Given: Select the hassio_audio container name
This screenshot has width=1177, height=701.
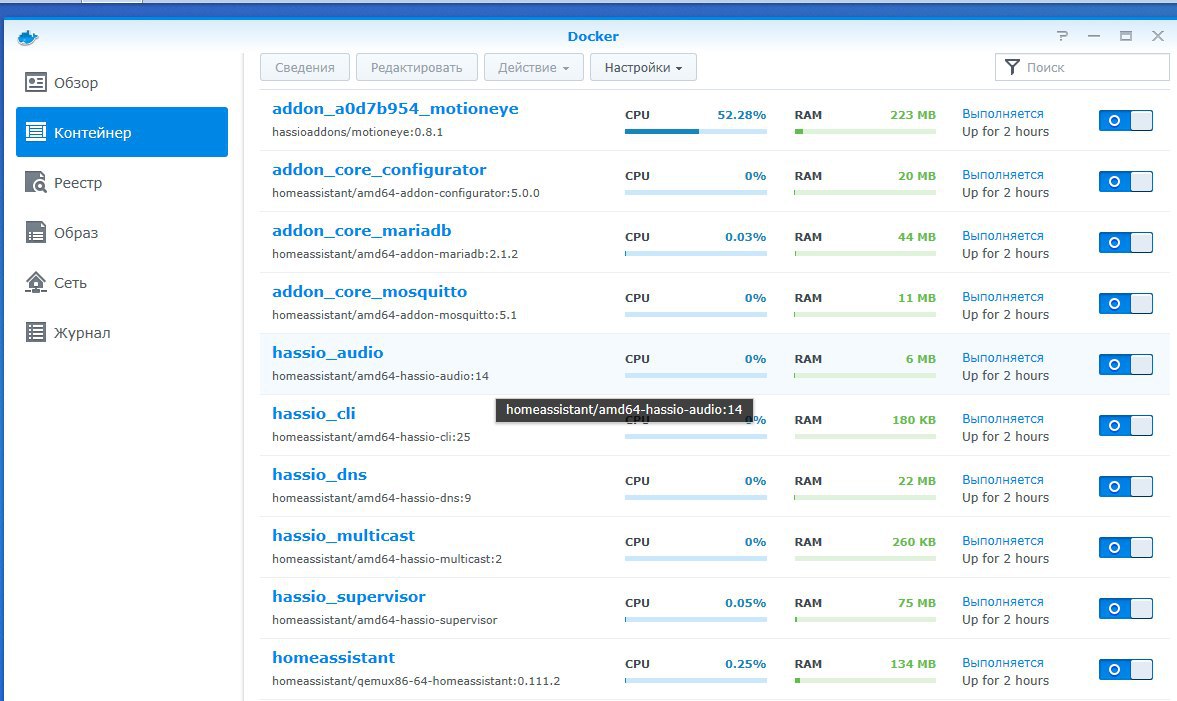Looking at the screenshot, I should [327, 352].
